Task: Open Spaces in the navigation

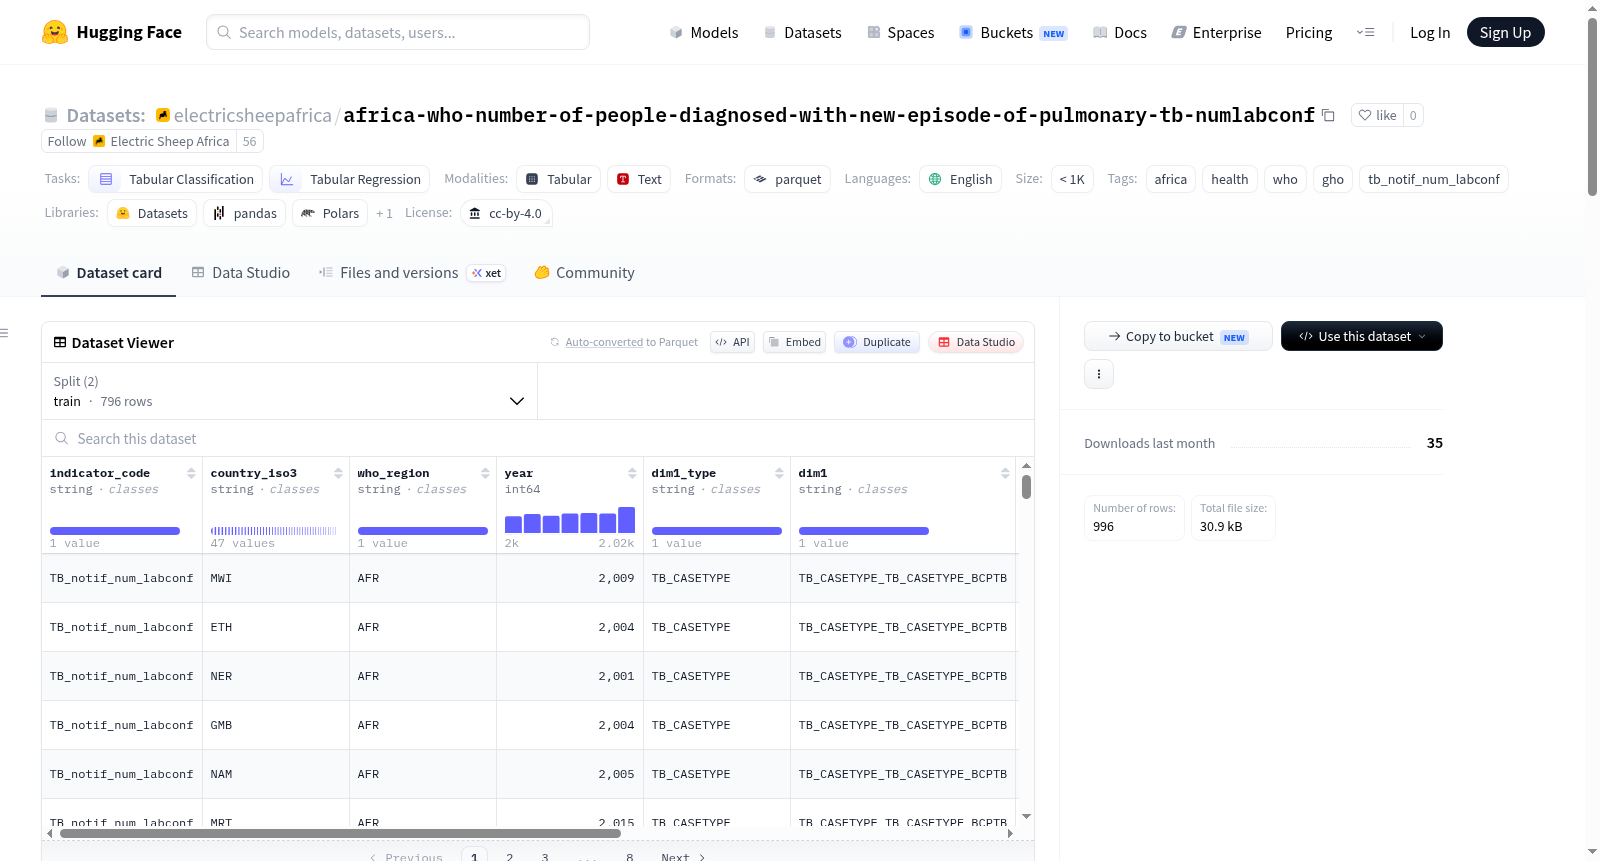Action: click(900, 32)
